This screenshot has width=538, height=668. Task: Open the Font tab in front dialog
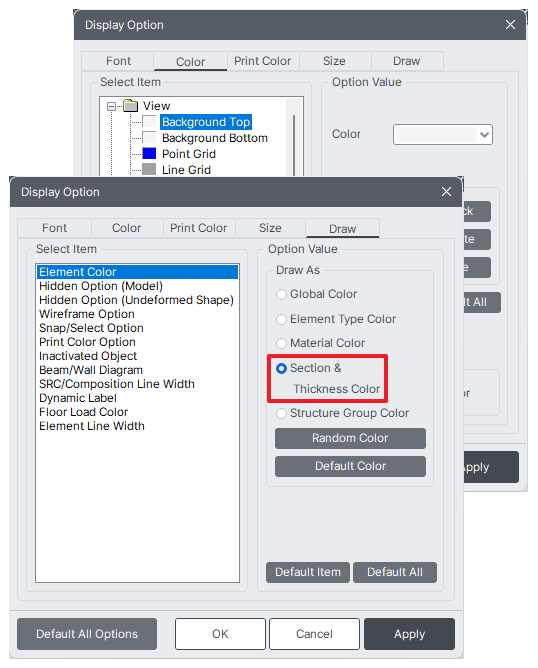(55, 228)
